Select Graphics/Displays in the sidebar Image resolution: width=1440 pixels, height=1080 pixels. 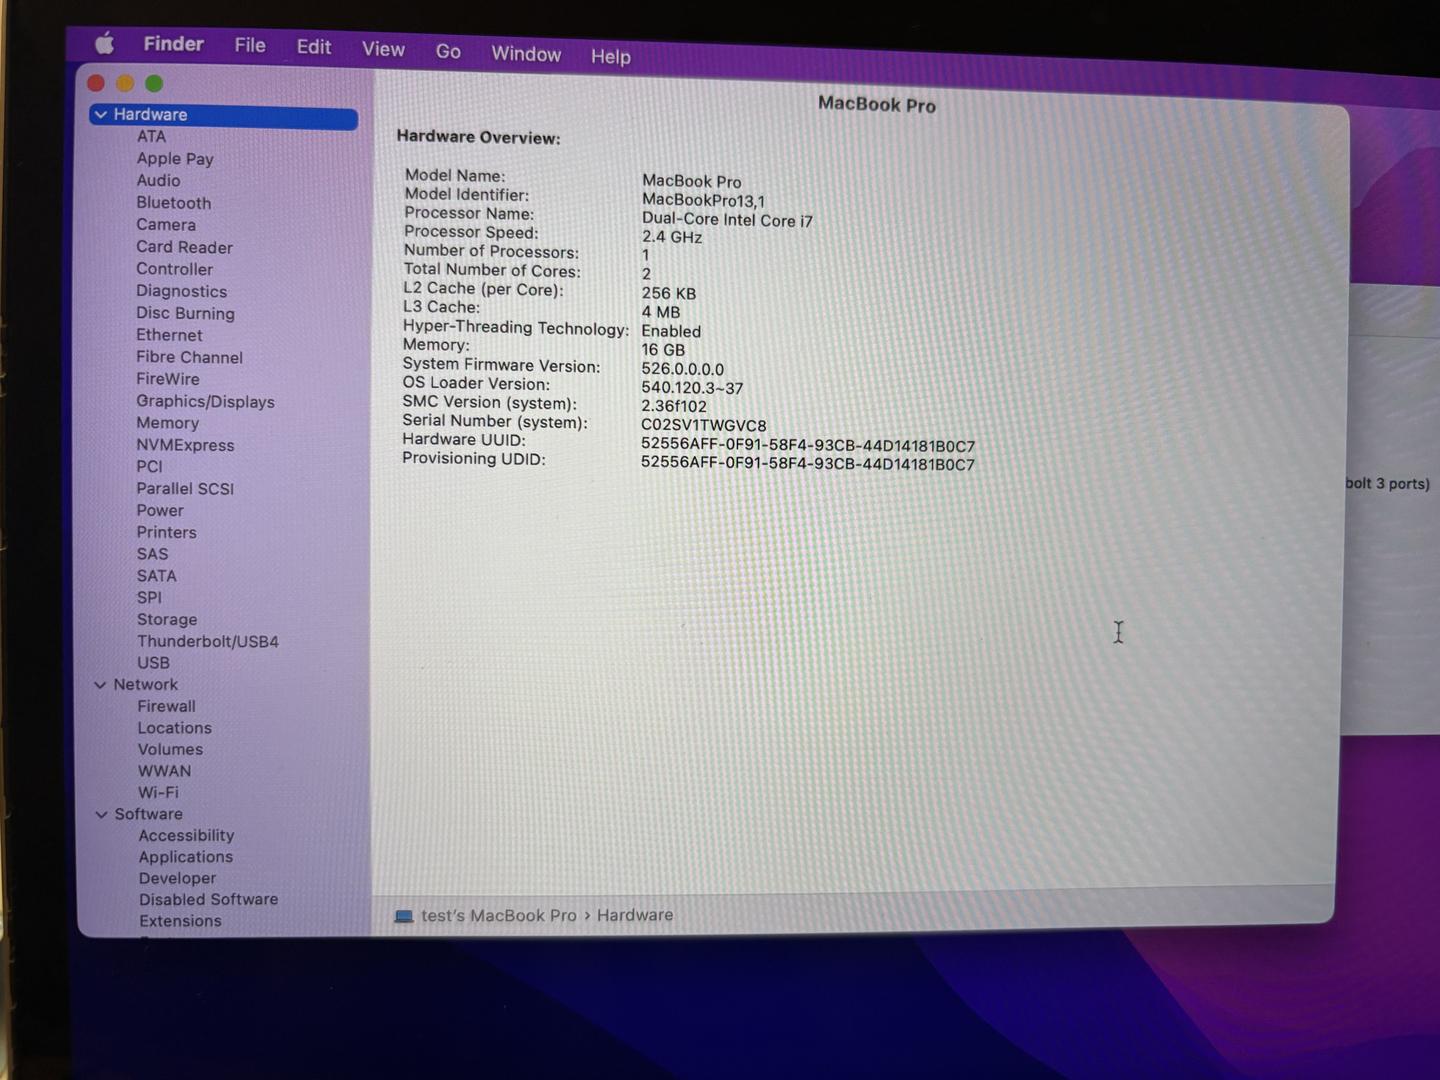click(205, 402)
